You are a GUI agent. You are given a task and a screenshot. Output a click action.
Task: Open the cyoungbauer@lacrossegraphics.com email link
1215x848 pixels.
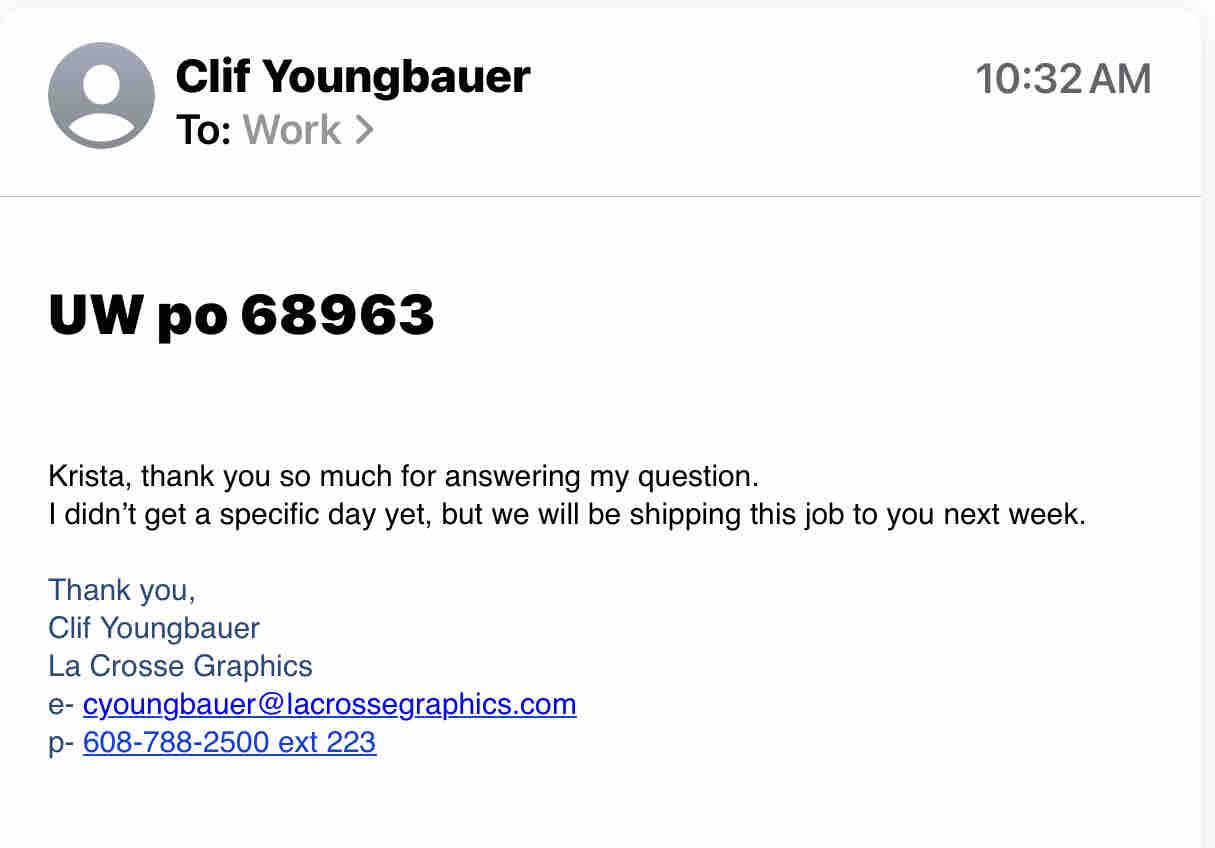tap(329, 704)
